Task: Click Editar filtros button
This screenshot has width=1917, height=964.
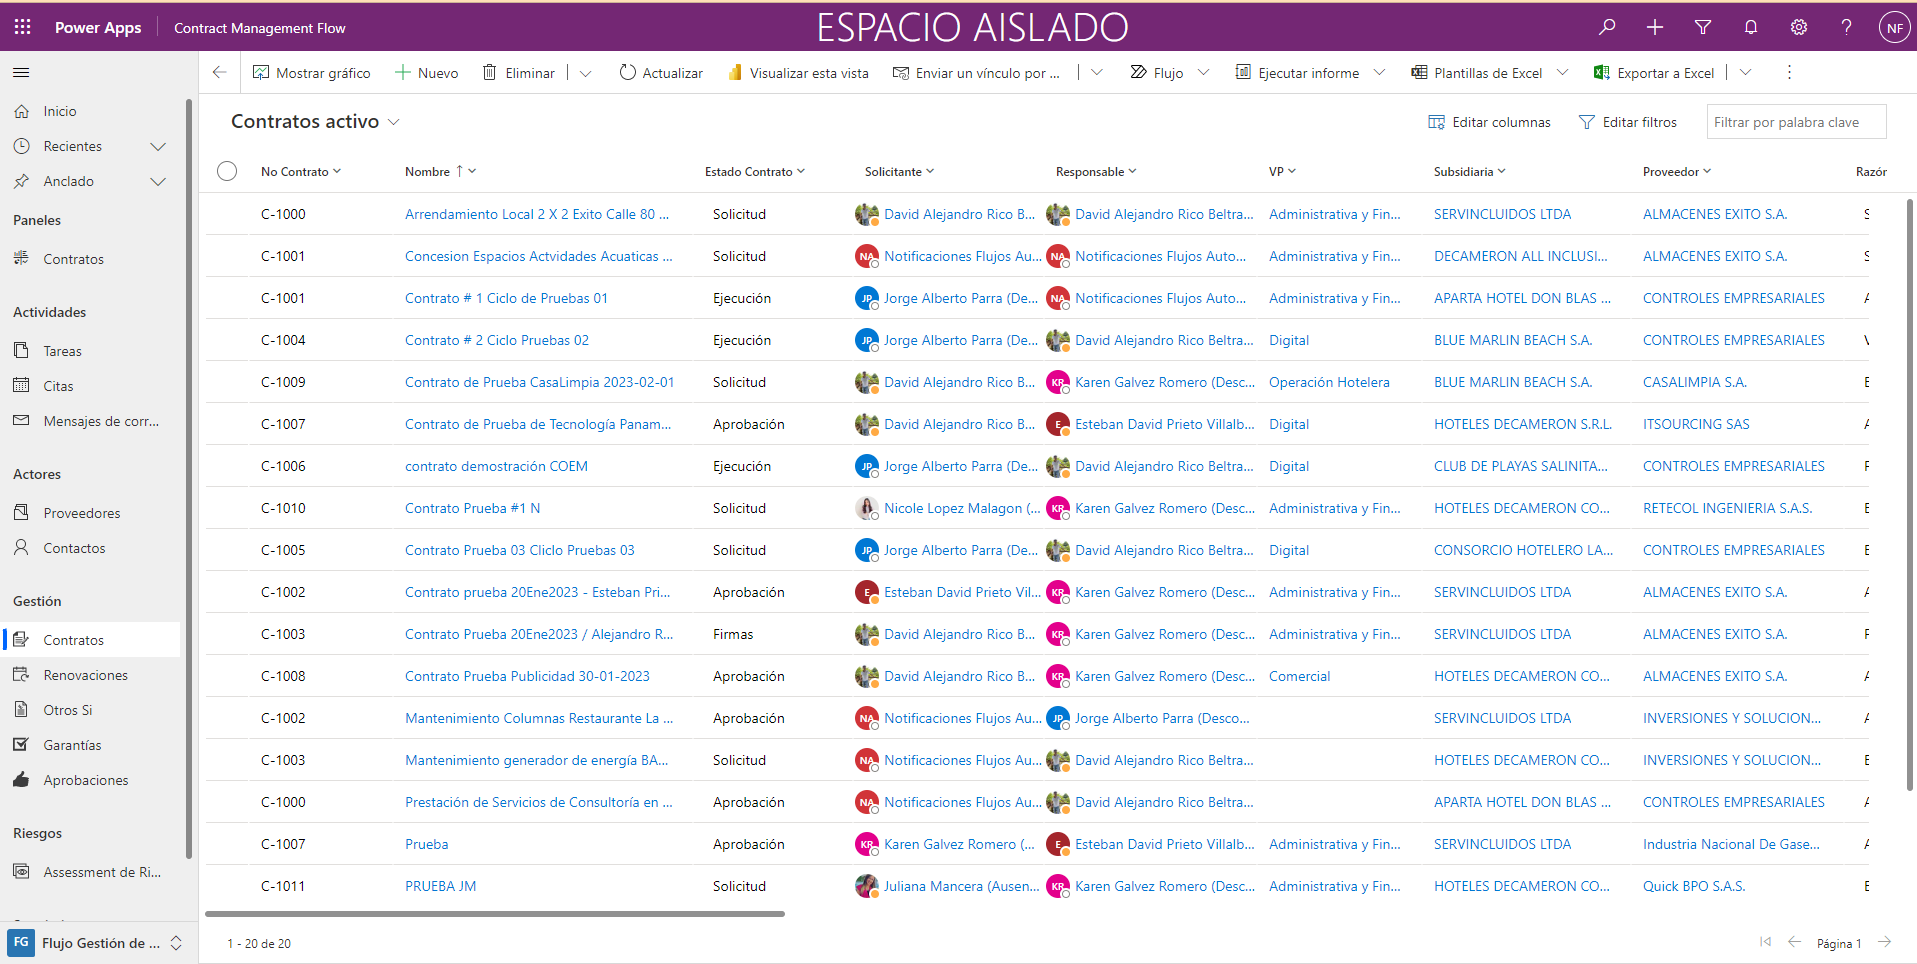Action: click(x=1628, y=122)
